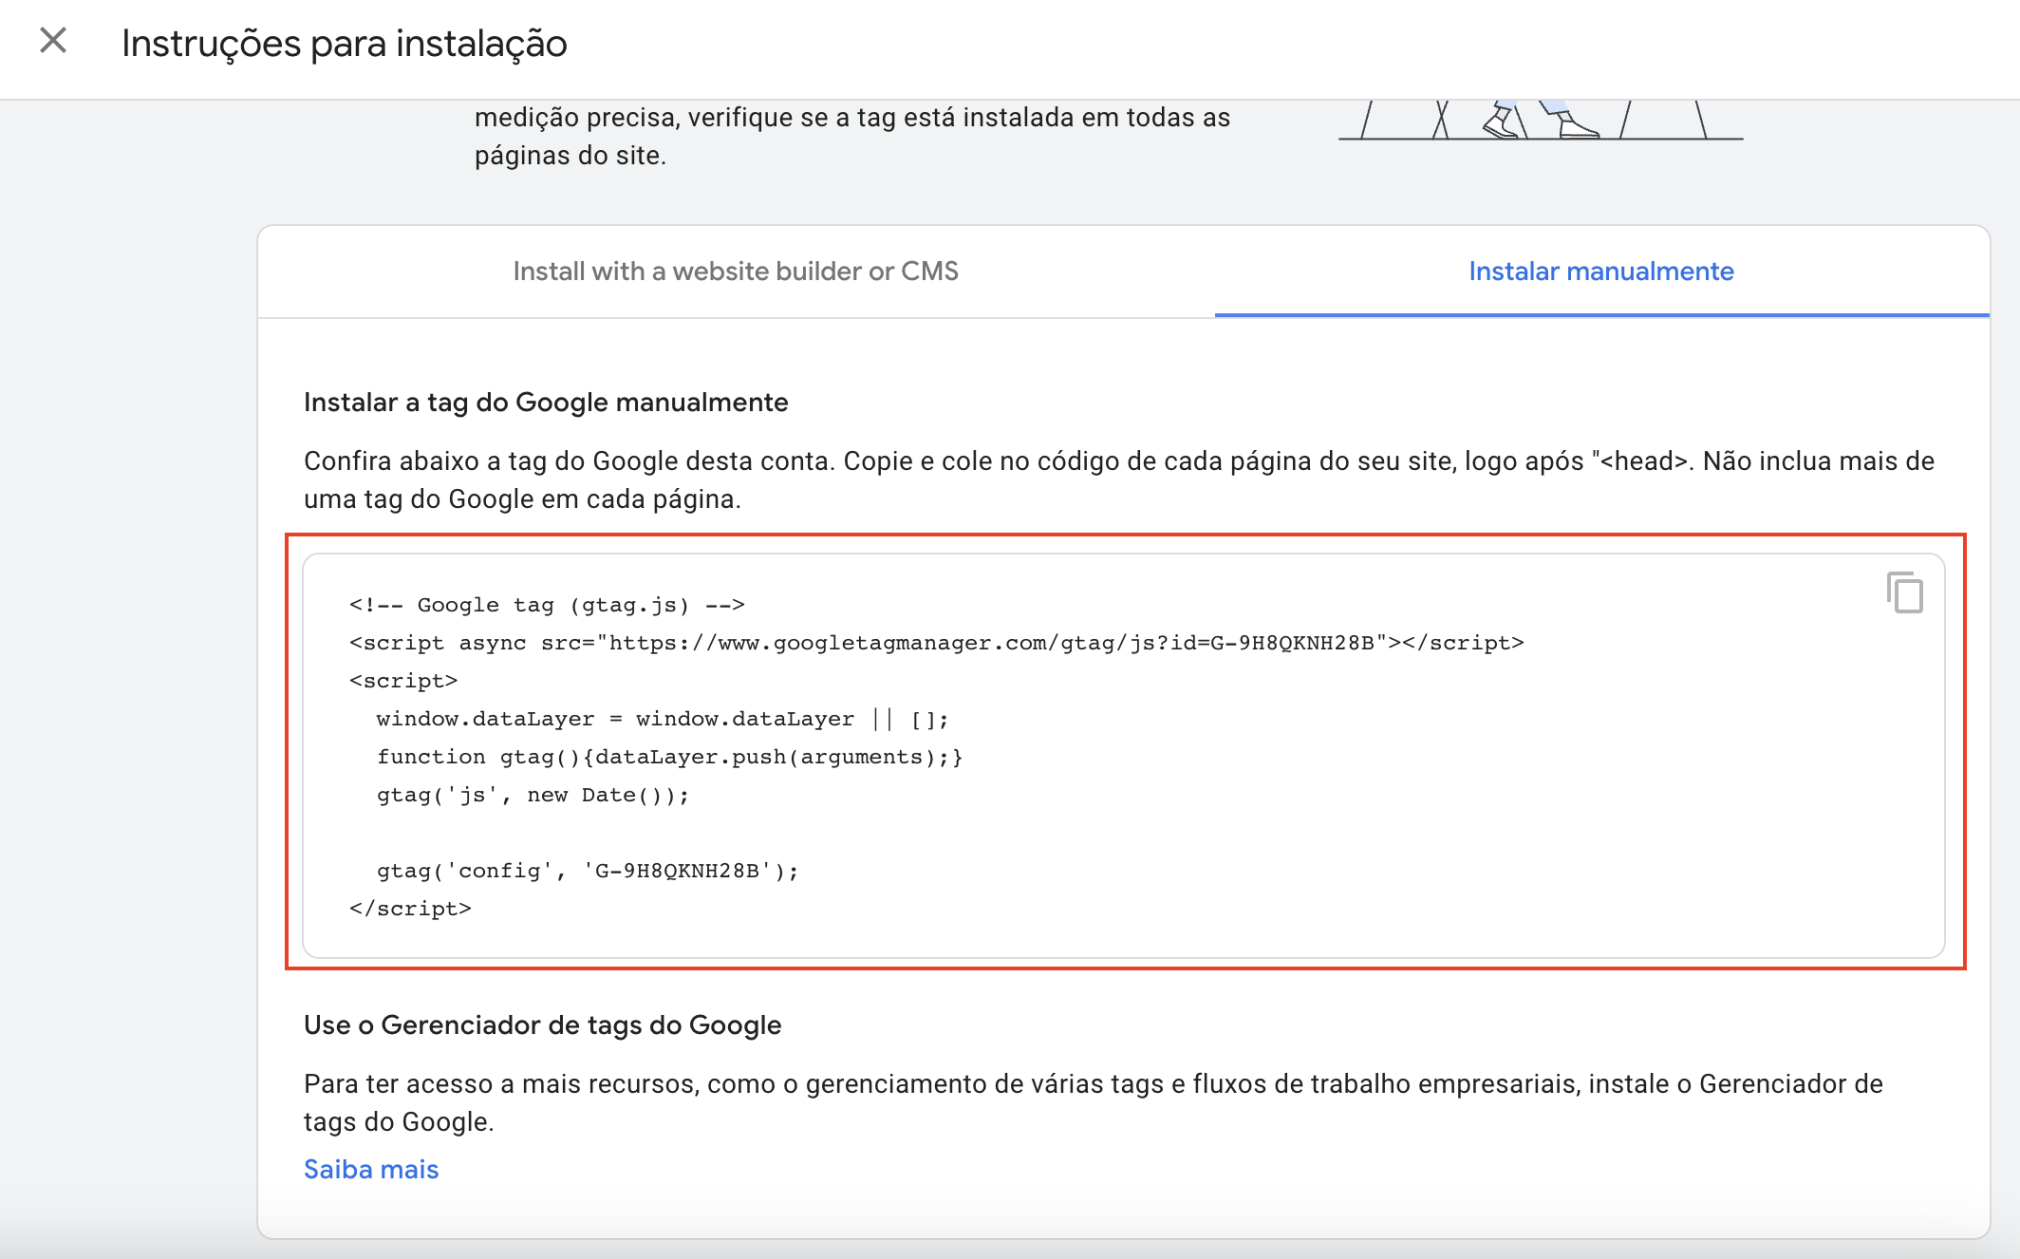The height and width of the screenshot is (1259, 2020).
Task: Click the Use o Gerenciador de tags heading
Action: 542,1024
